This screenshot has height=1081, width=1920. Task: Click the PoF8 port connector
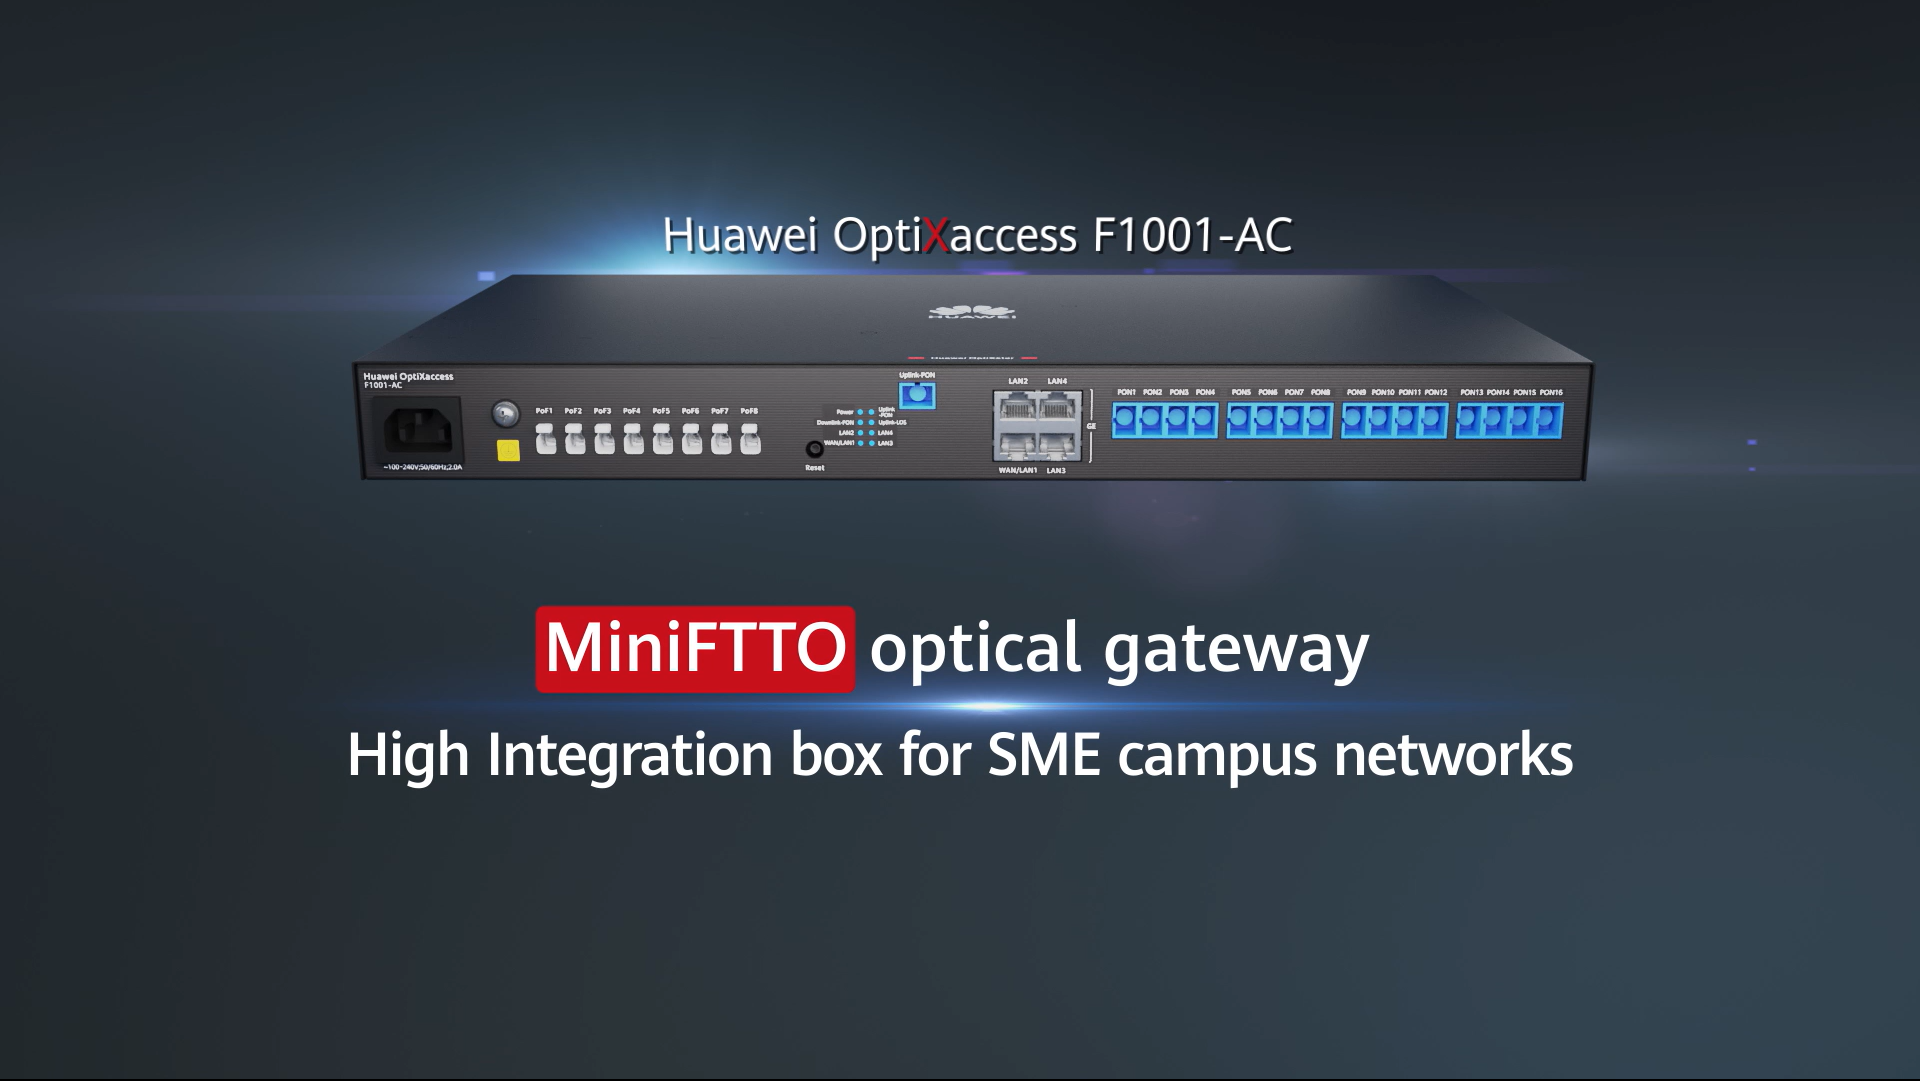click(750, 438)
